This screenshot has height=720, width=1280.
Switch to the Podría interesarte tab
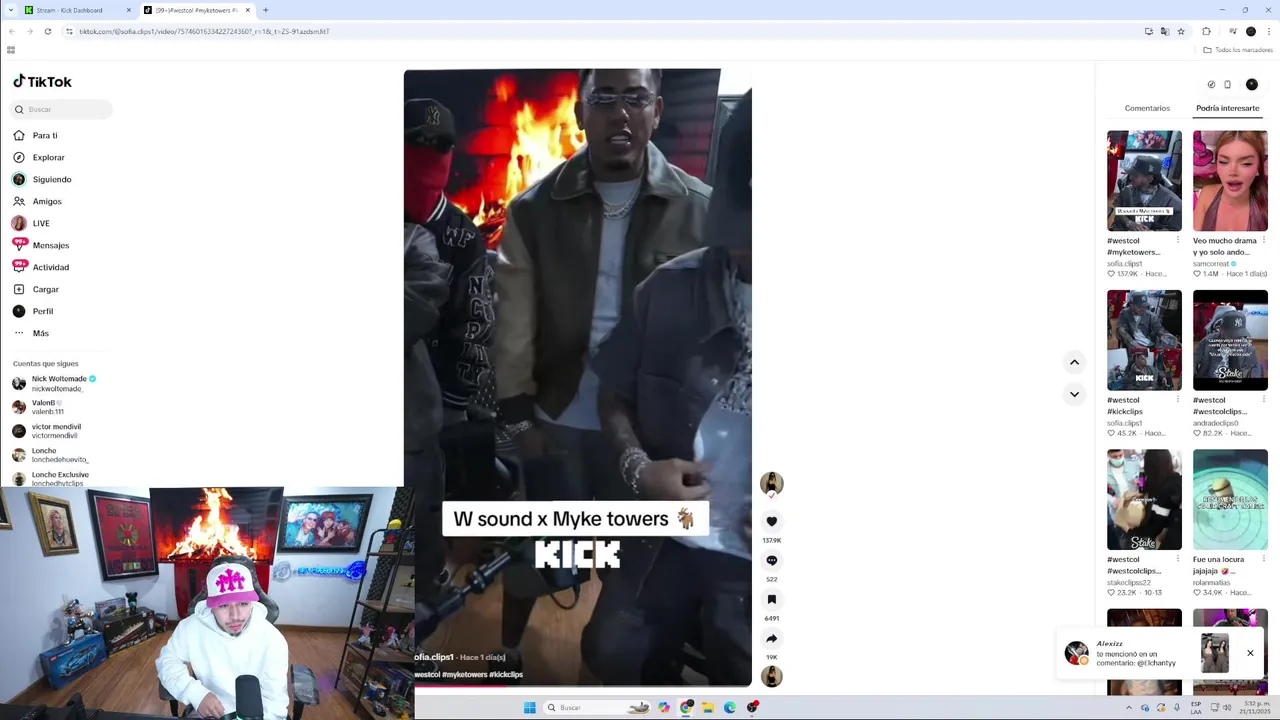[x=1227, y=108]
